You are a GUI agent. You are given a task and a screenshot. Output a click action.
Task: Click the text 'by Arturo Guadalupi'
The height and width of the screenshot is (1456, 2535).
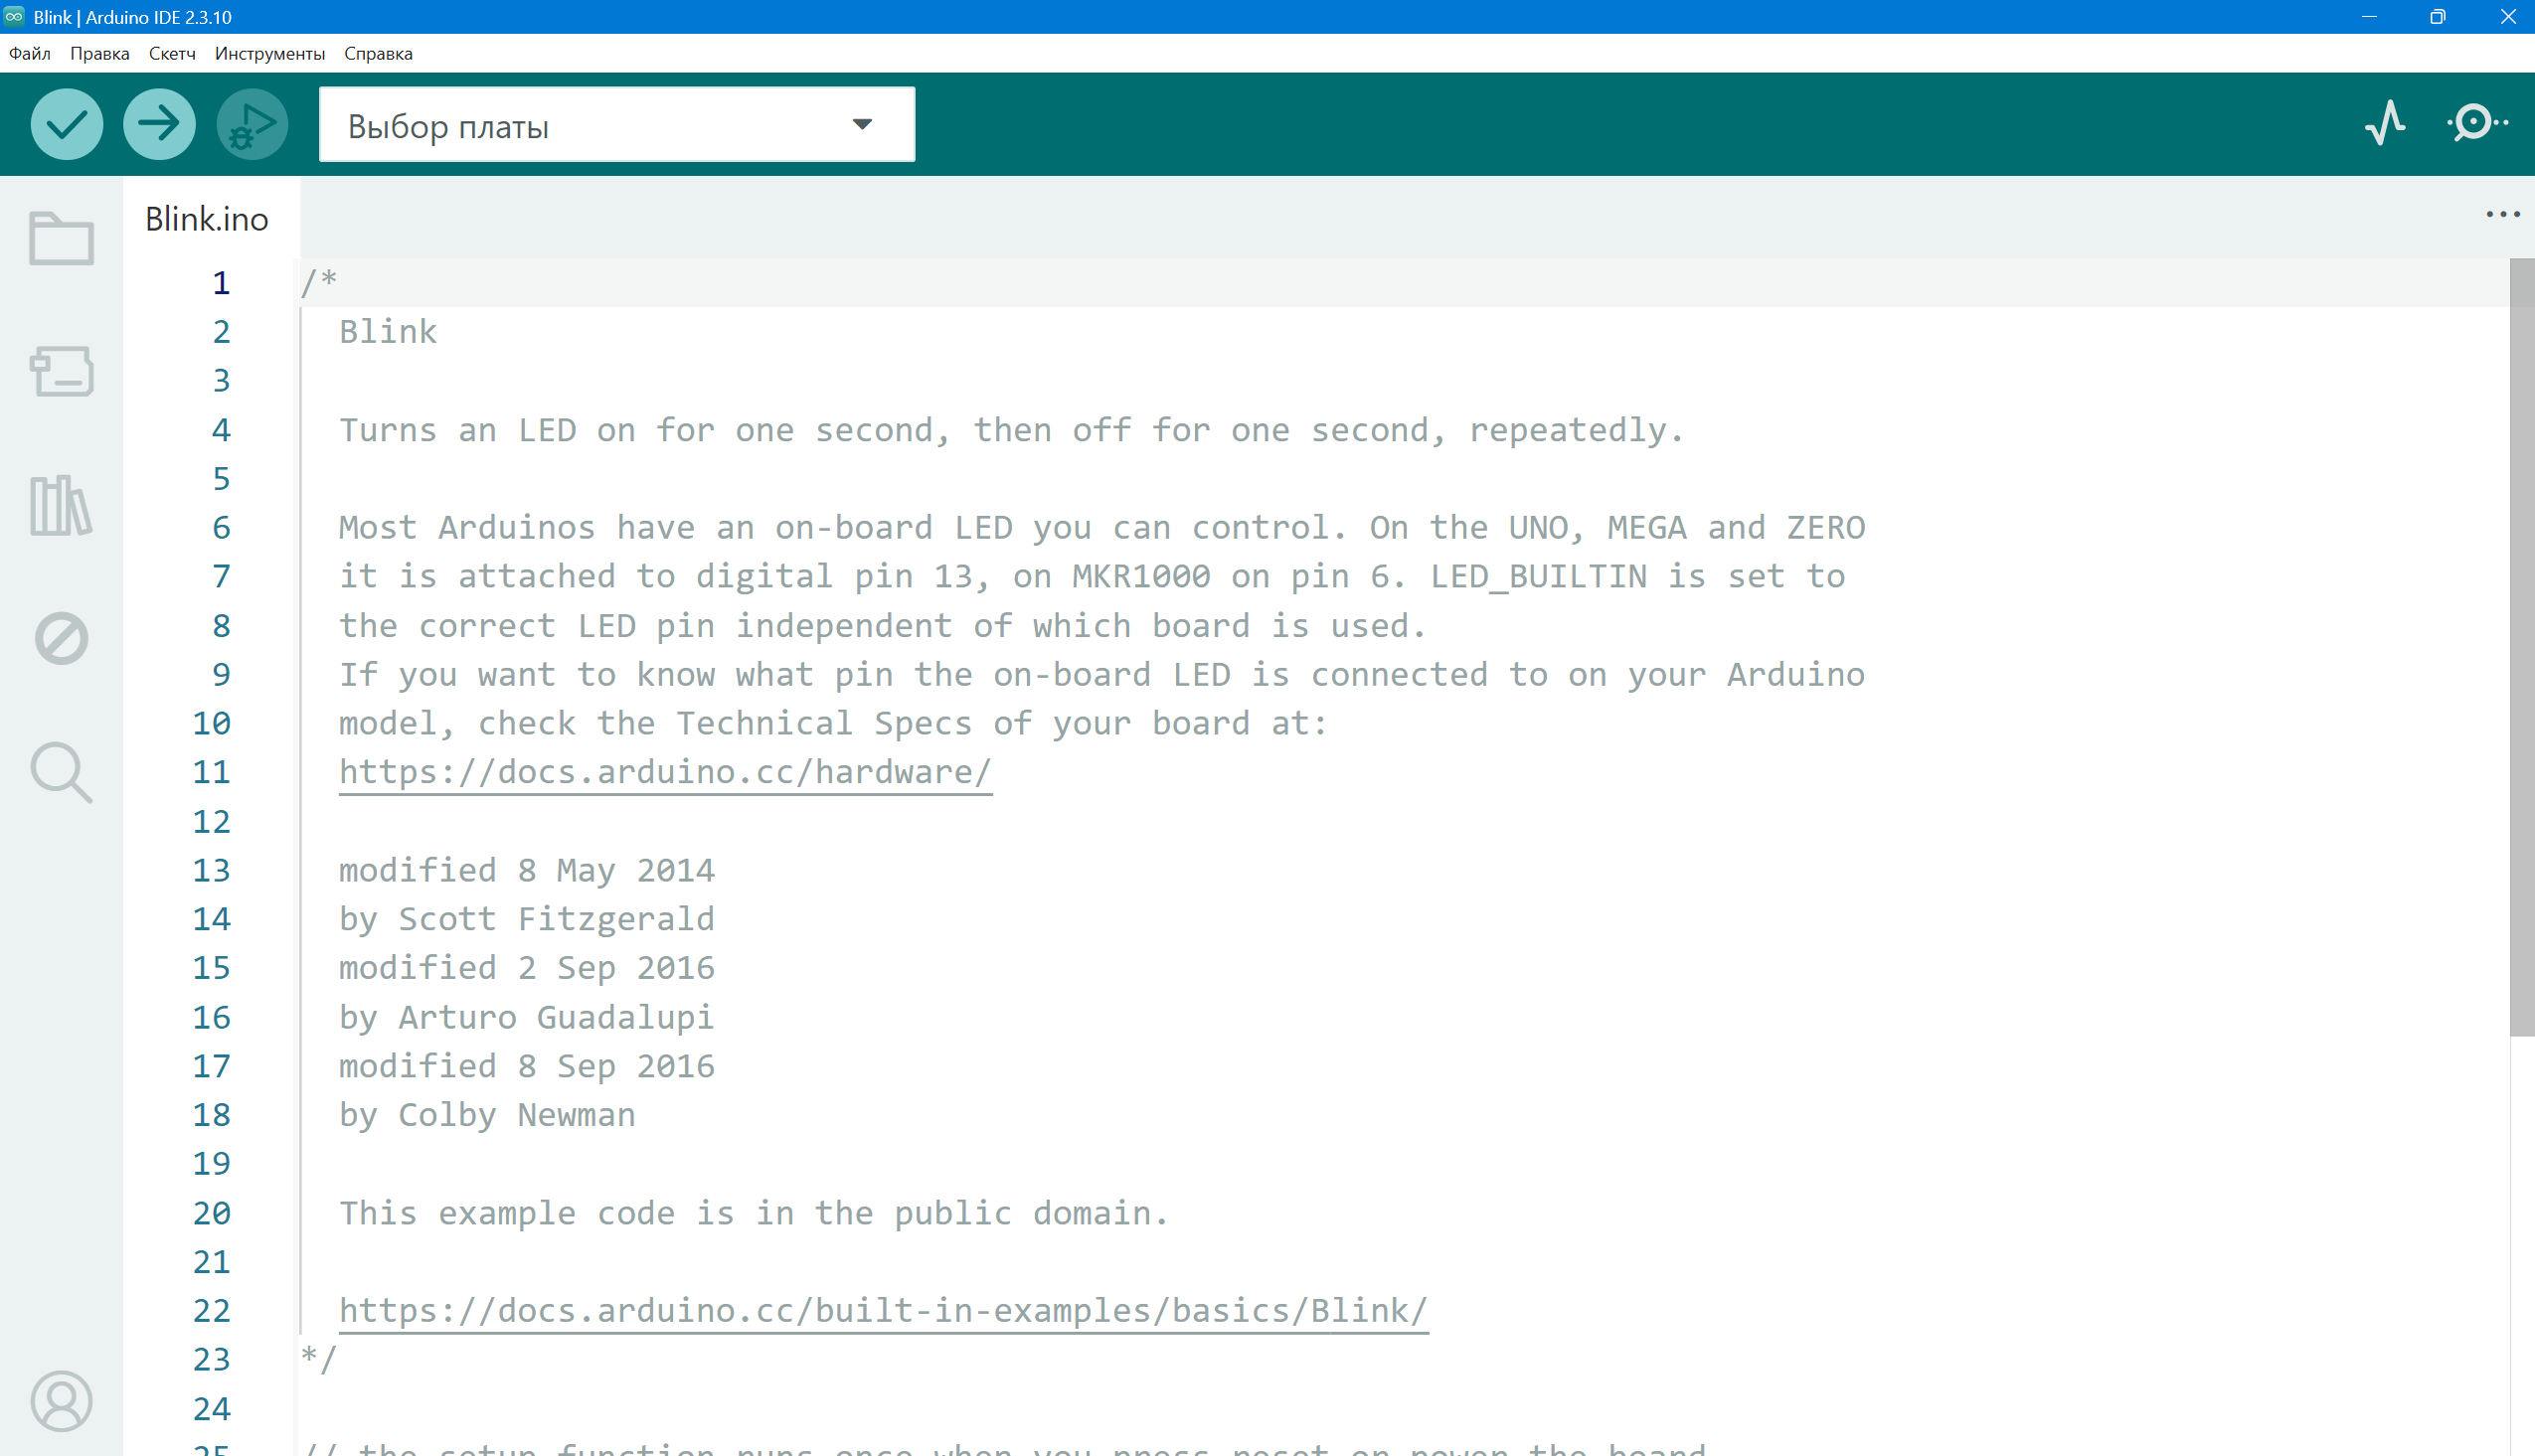527,1017
